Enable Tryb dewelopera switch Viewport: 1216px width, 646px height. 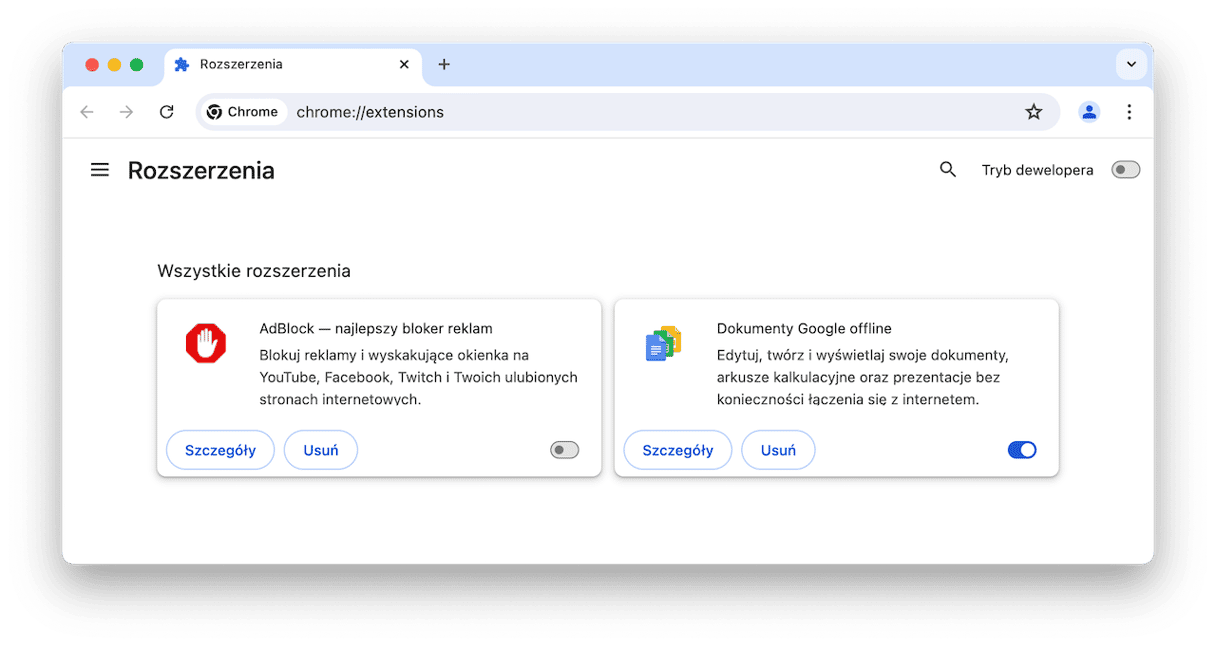[1126, 170]
